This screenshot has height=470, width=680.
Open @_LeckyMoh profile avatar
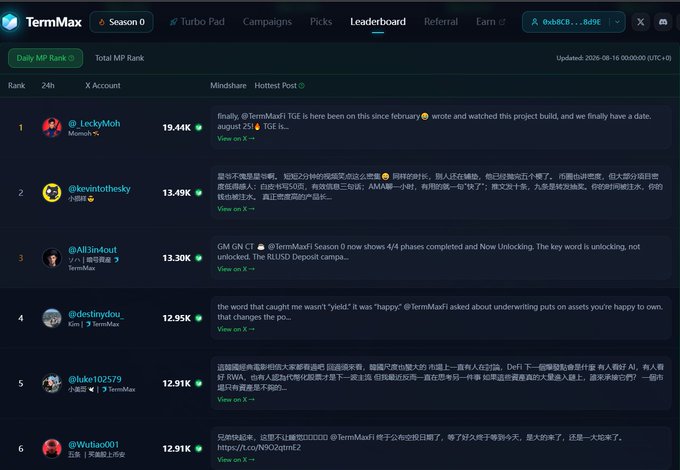[x=52, y=127]
